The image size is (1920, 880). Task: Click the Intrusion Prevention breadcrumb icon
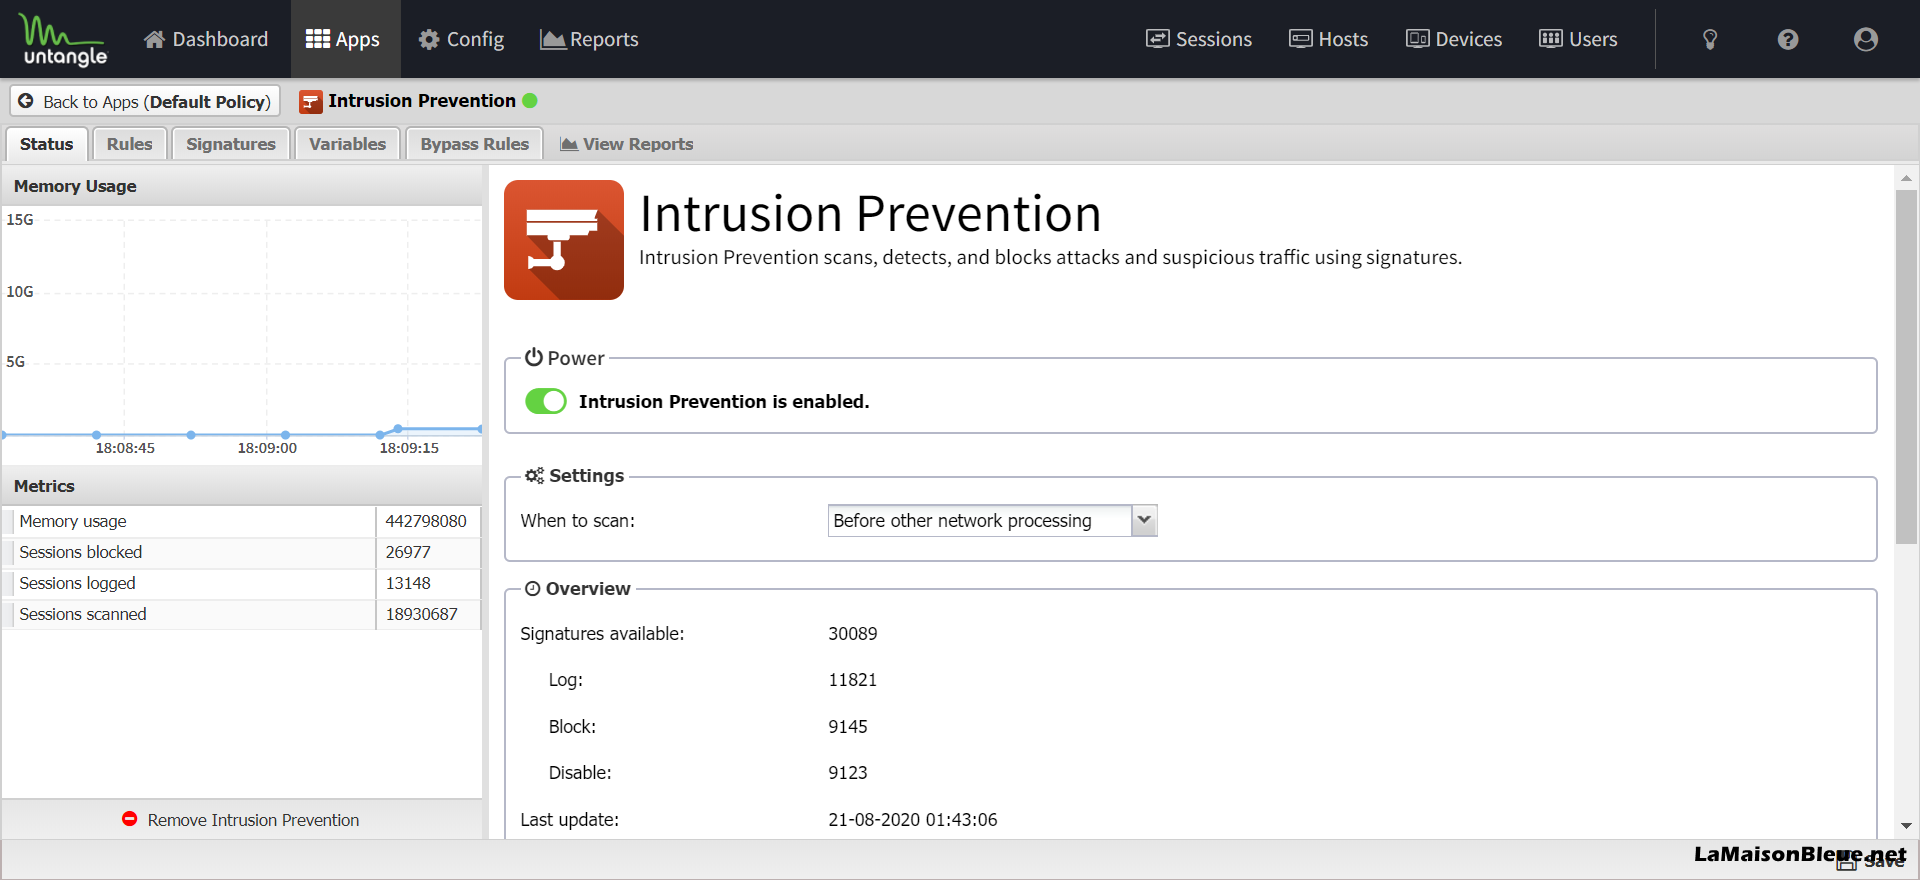[311, 102]
